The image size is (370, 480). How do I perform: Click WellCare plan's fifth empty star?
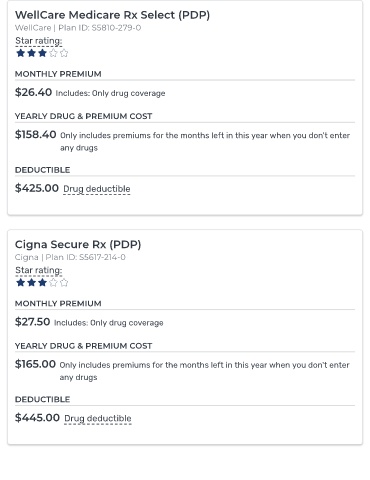64,53
